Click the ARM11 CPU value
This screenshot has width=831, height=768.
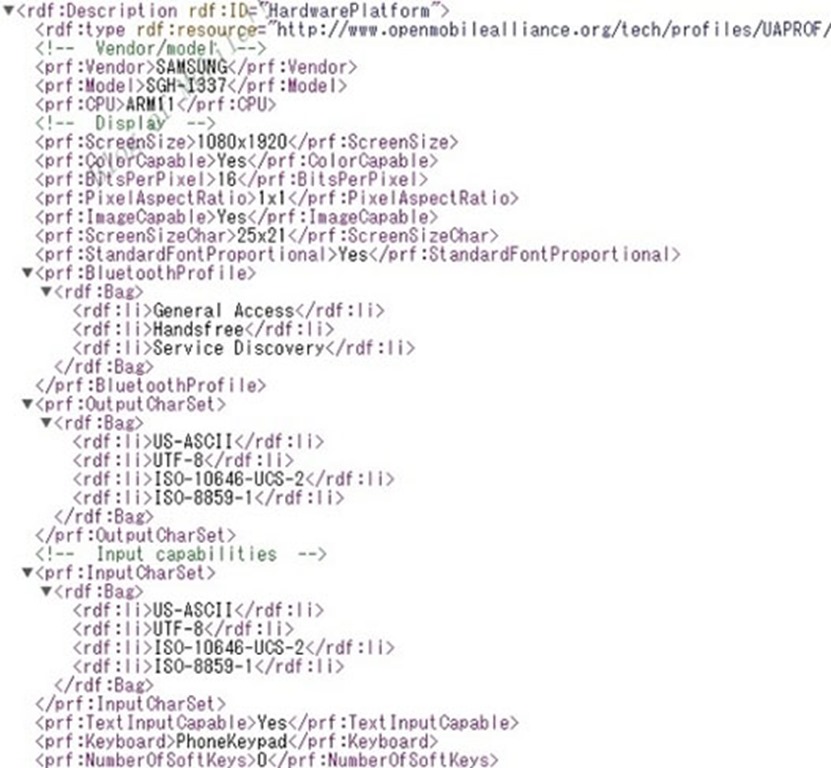tap(150, 104)
